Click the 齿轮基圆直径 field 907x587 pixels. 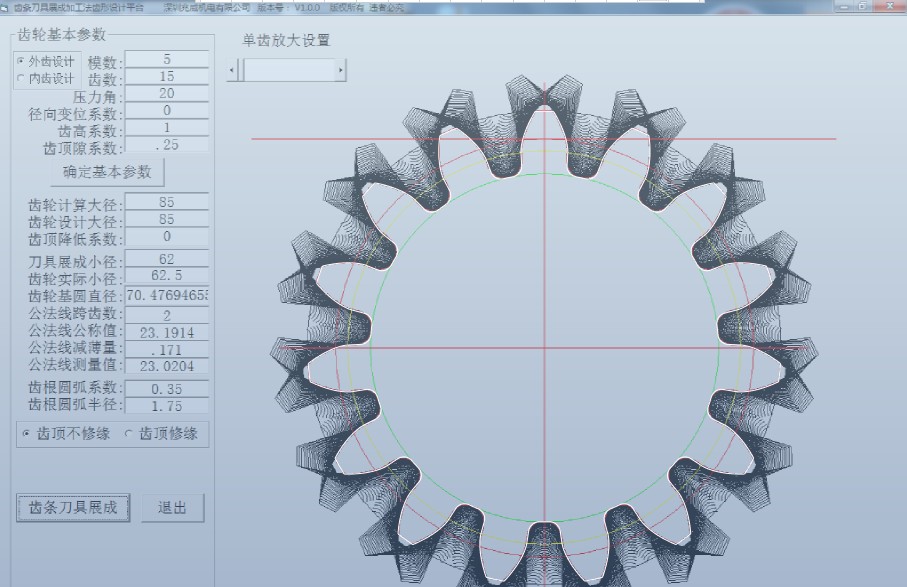tap(167, 296)
